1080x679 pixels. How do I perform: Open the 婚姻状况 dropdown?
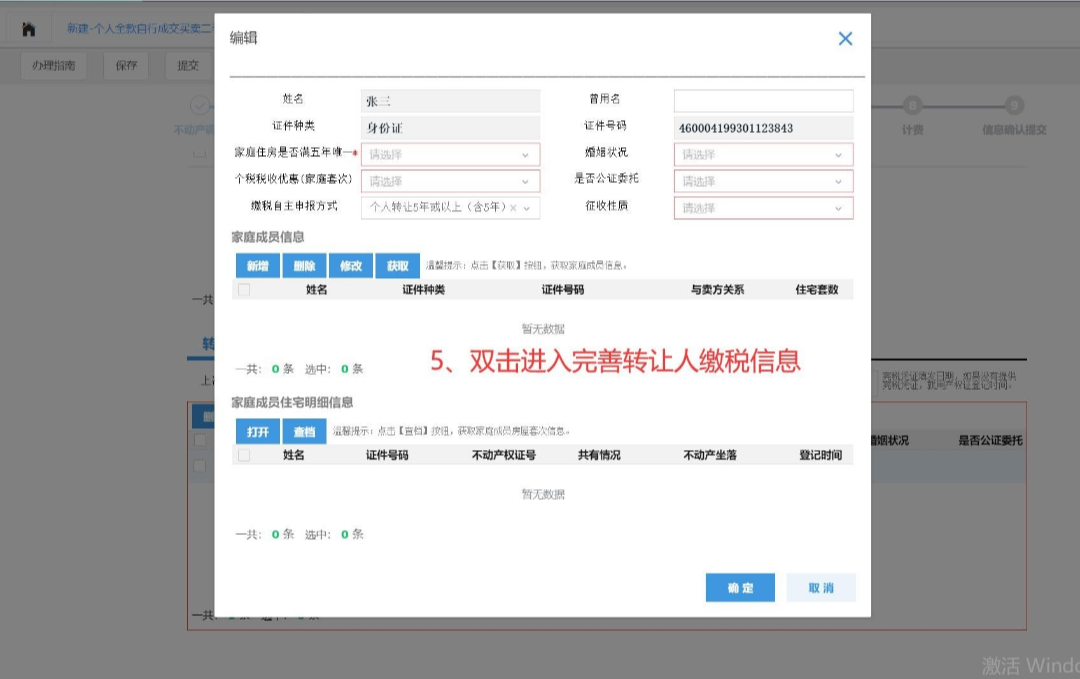point(763,154)
